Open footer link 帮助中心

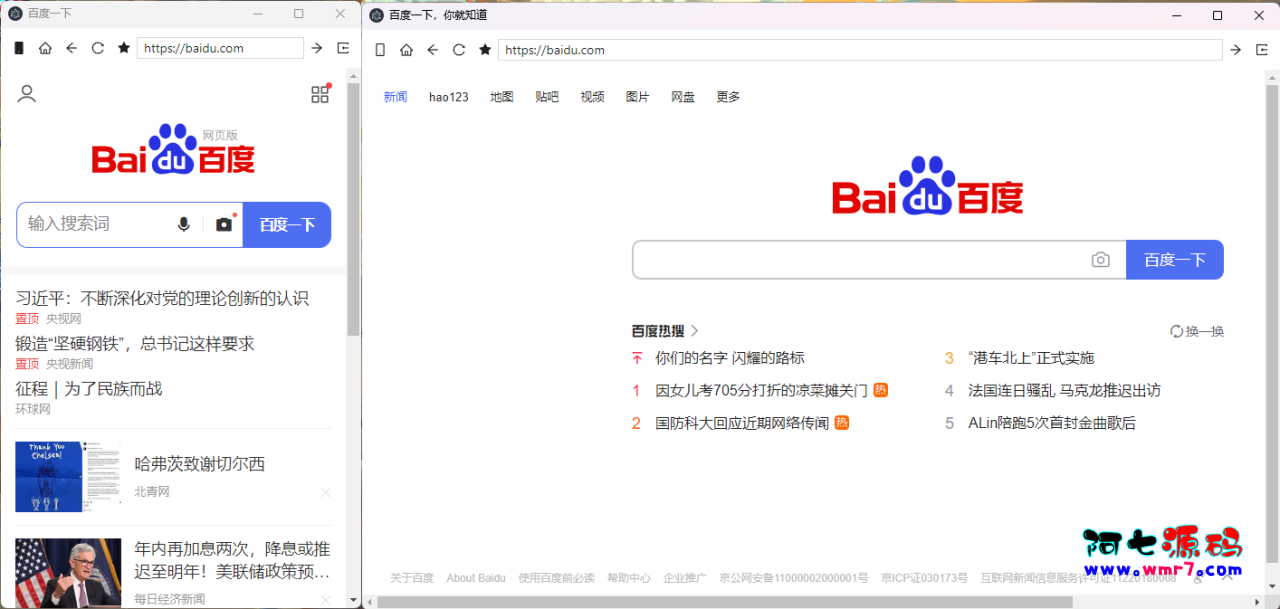pos(629,578)
